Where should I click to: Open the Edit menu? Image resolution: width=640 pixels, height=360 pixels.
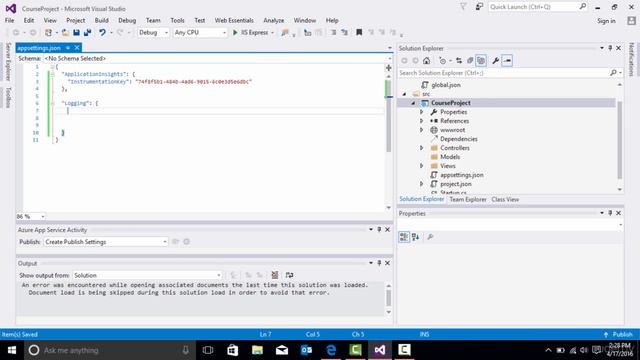click(x=29, y=20)
